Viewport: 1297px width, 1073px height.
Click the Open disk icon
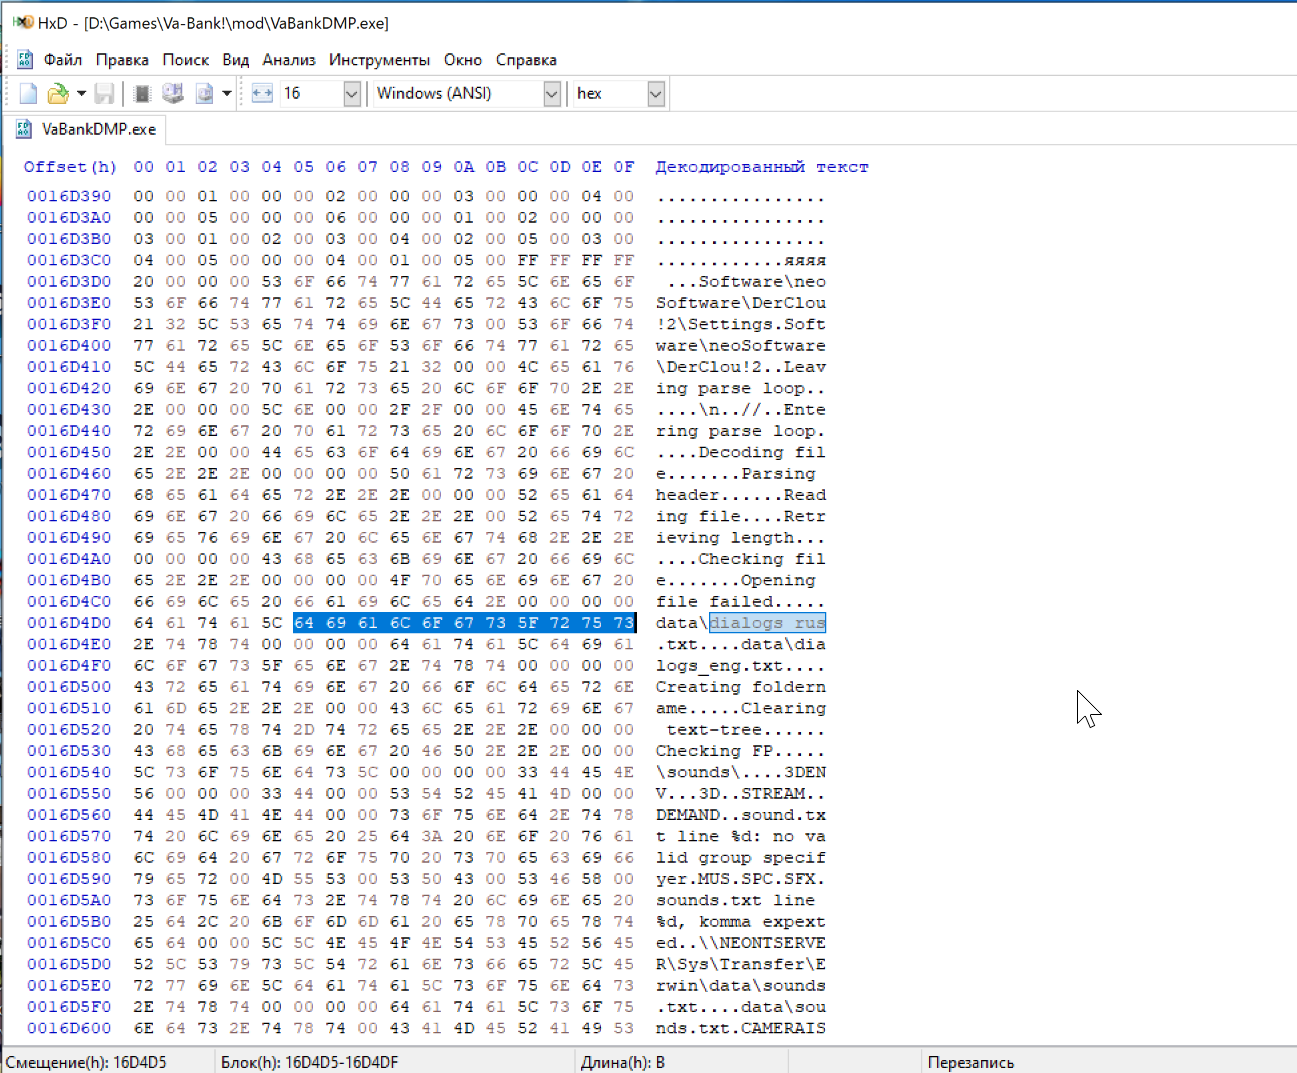173,94
